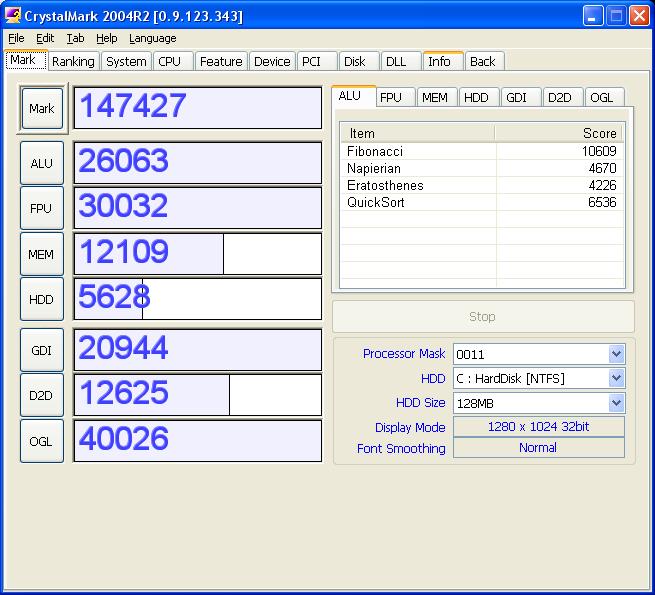
Task: Open the Language menu
Action: pos(152,38)
